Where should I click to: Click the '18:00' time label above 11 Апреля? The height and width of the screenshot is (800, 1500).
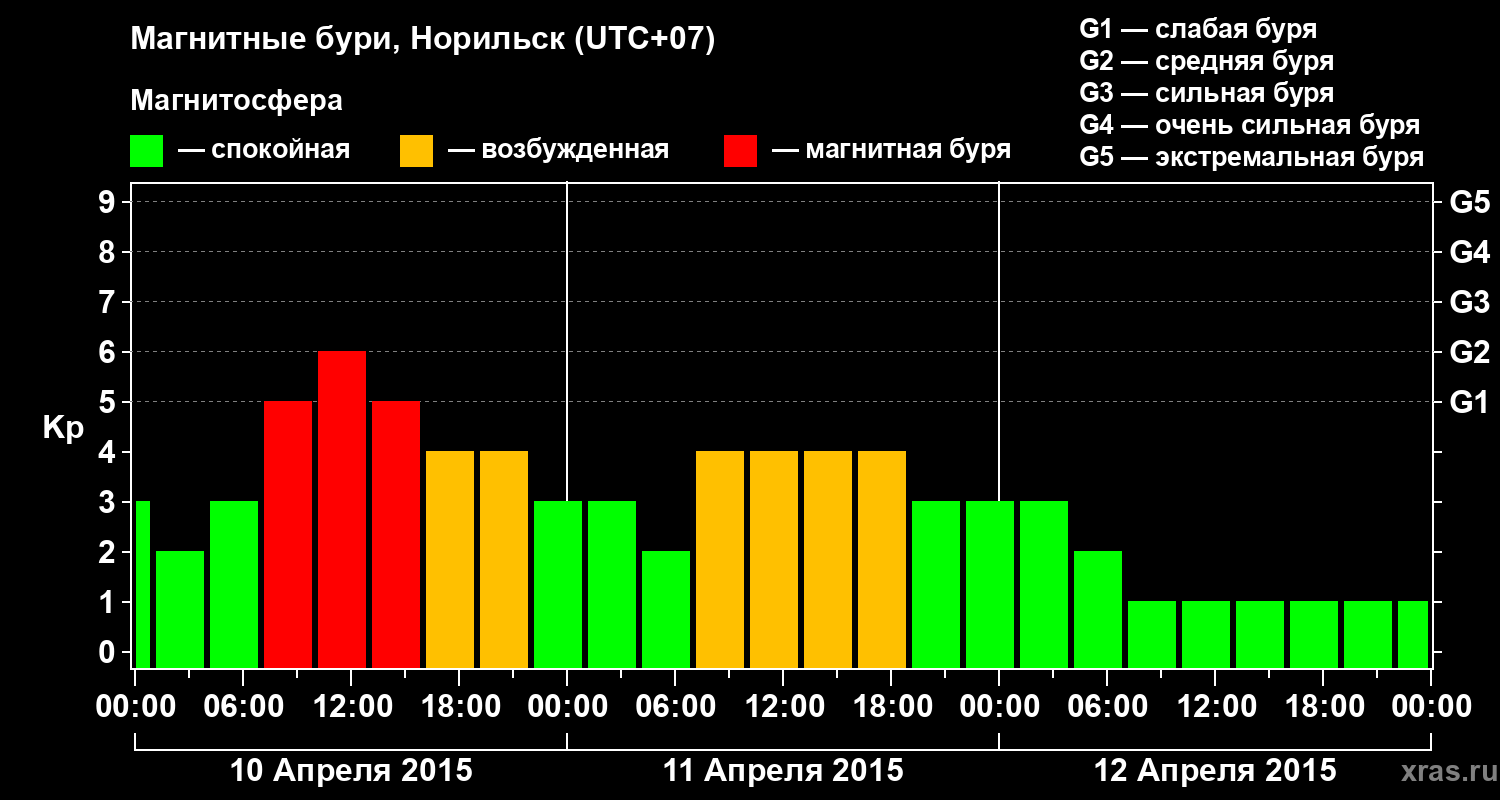click(891, 707)
